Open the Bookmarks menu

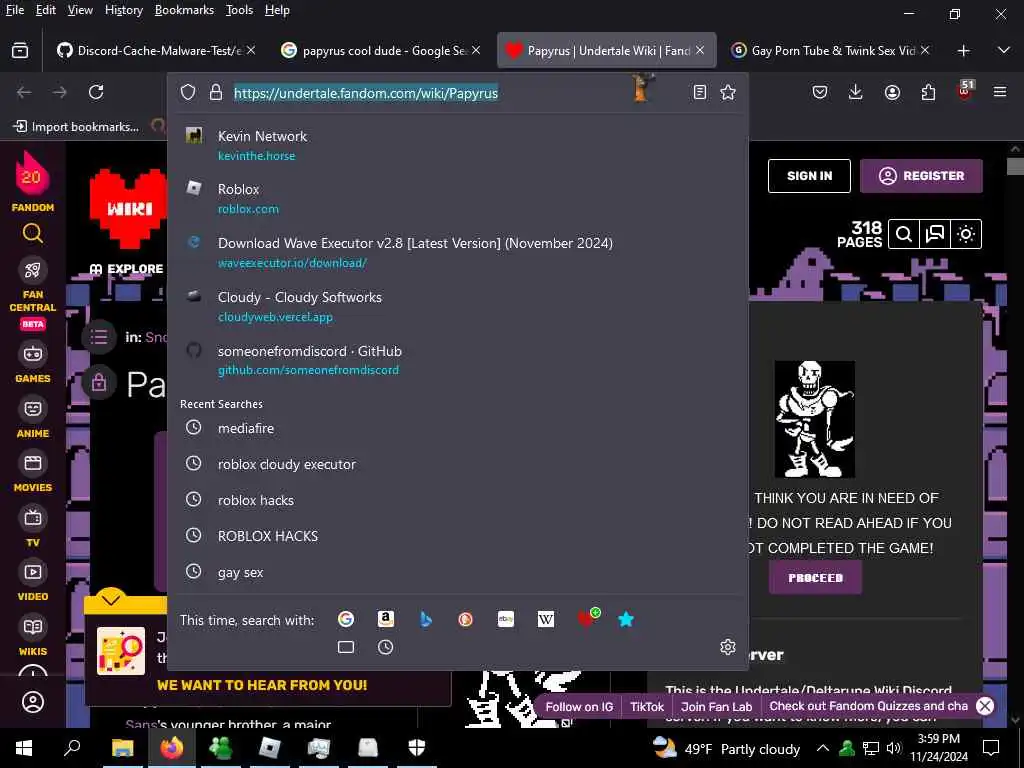[x=184, y=10]
